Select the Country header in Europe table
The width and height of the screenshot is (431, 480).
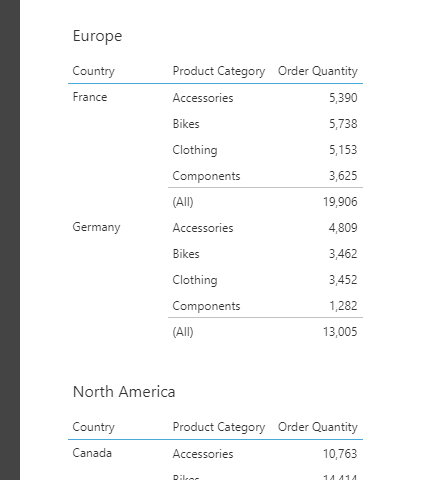94,71
